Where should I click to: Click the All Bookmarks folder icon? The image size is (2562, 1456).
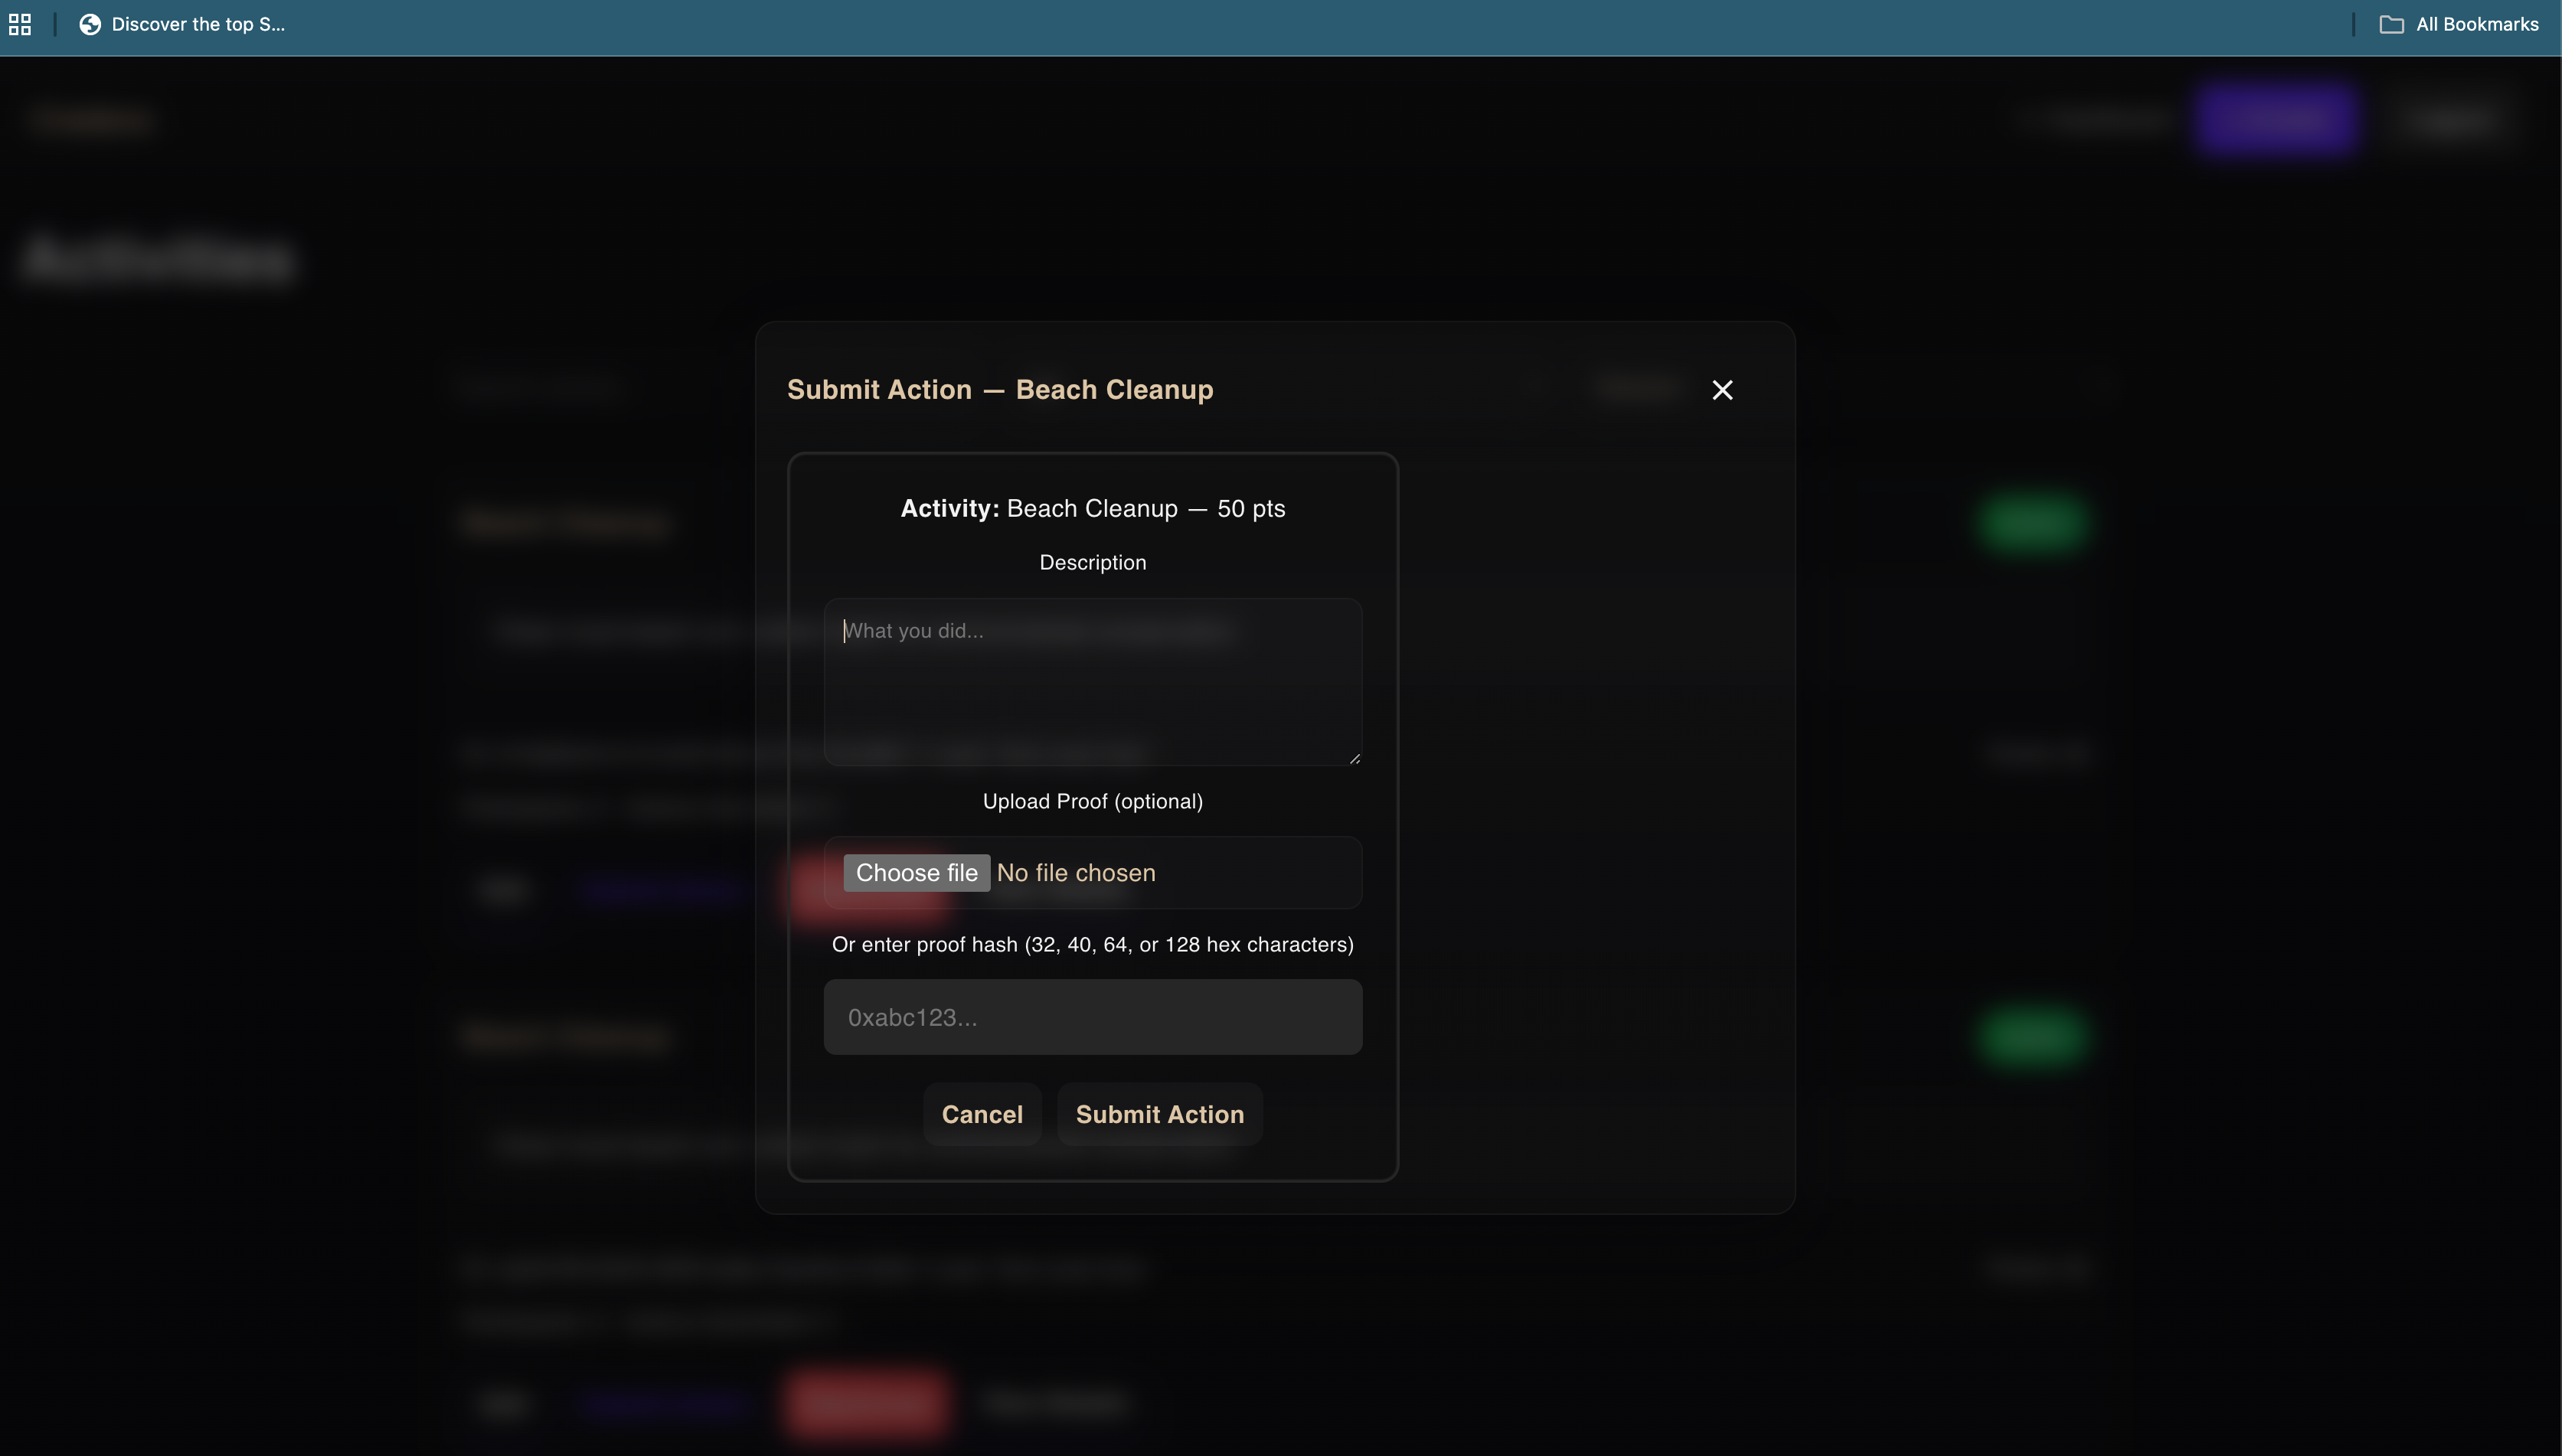[x=2391, y=24]
